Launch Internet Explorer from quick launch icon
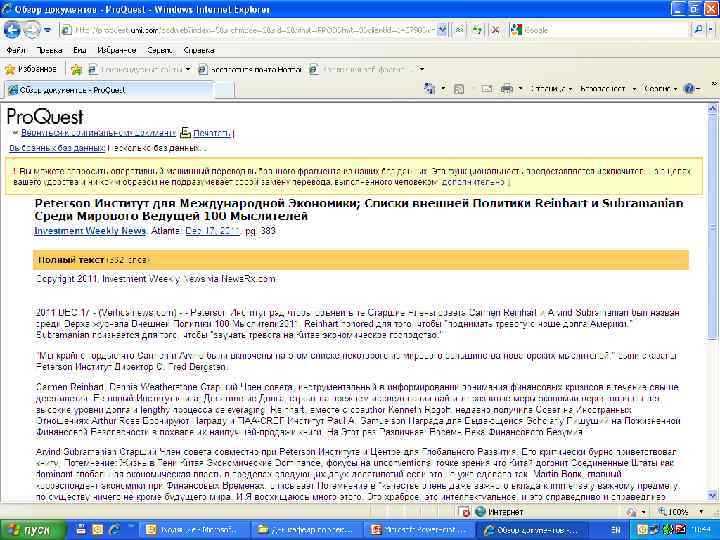 (114, 529)
